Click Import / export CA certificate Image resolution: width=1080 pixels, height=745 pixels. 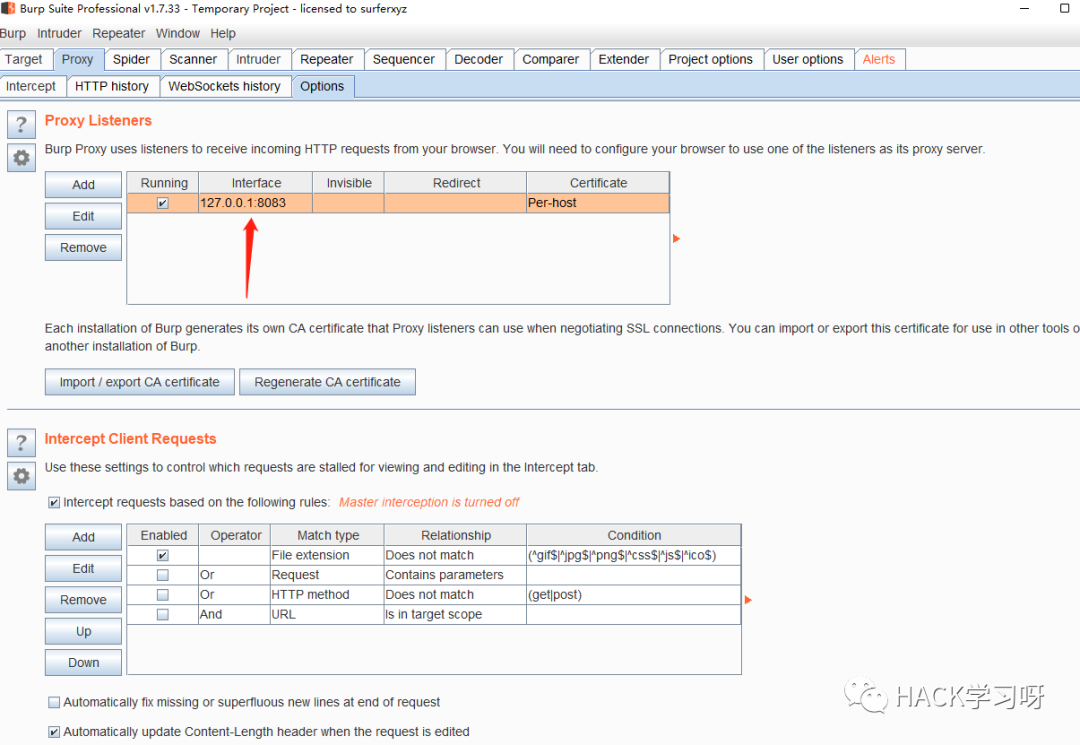140,382
